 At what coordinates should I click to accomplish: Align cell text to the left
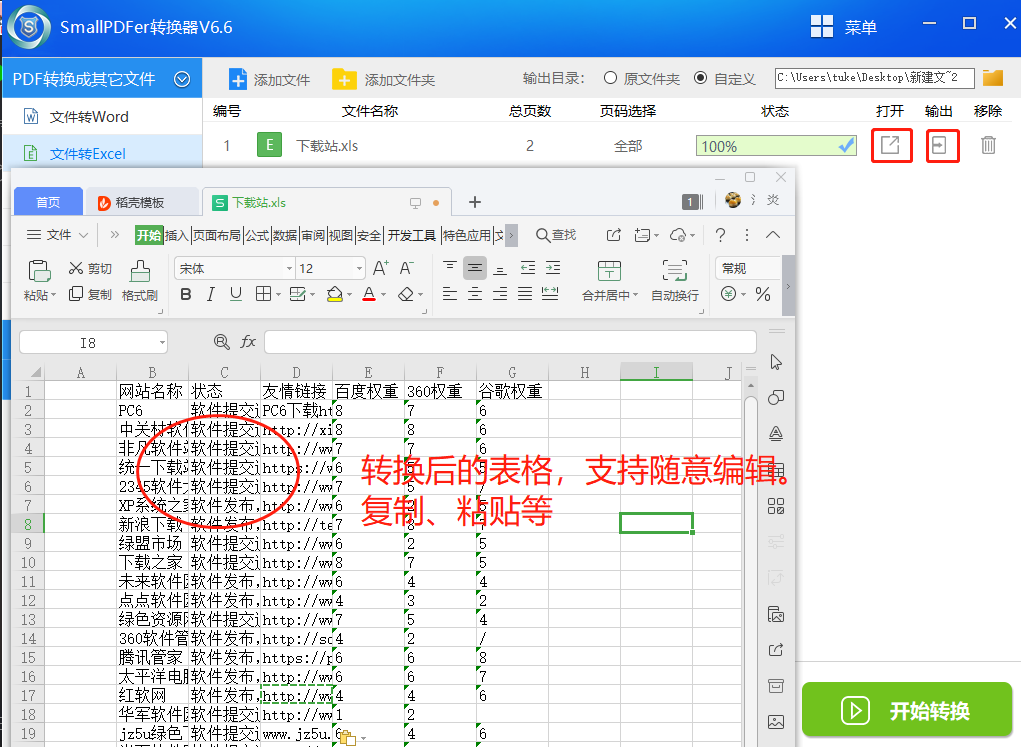pyautogui.click(x=449, y=294)
